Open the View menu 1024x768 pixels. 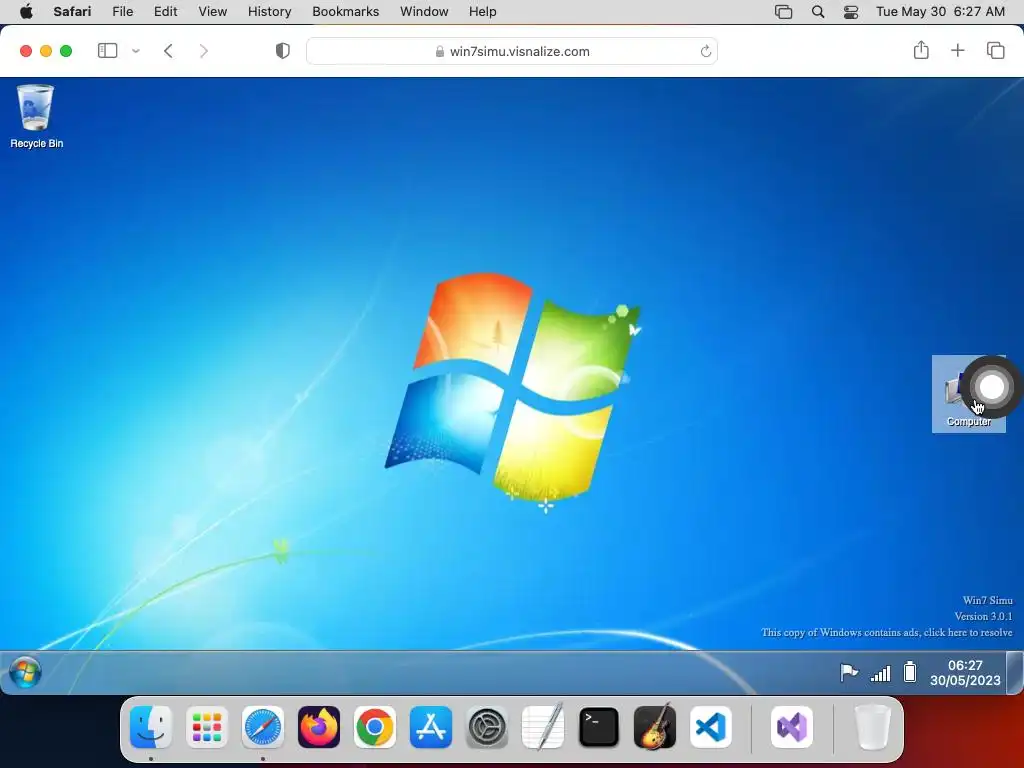click(212, 11)
